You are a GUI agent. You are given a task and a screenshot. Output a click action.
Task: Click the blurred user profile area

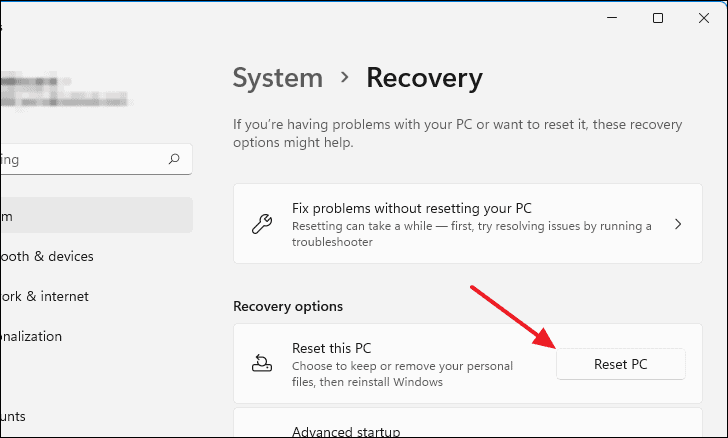click(x=65, y=89)
